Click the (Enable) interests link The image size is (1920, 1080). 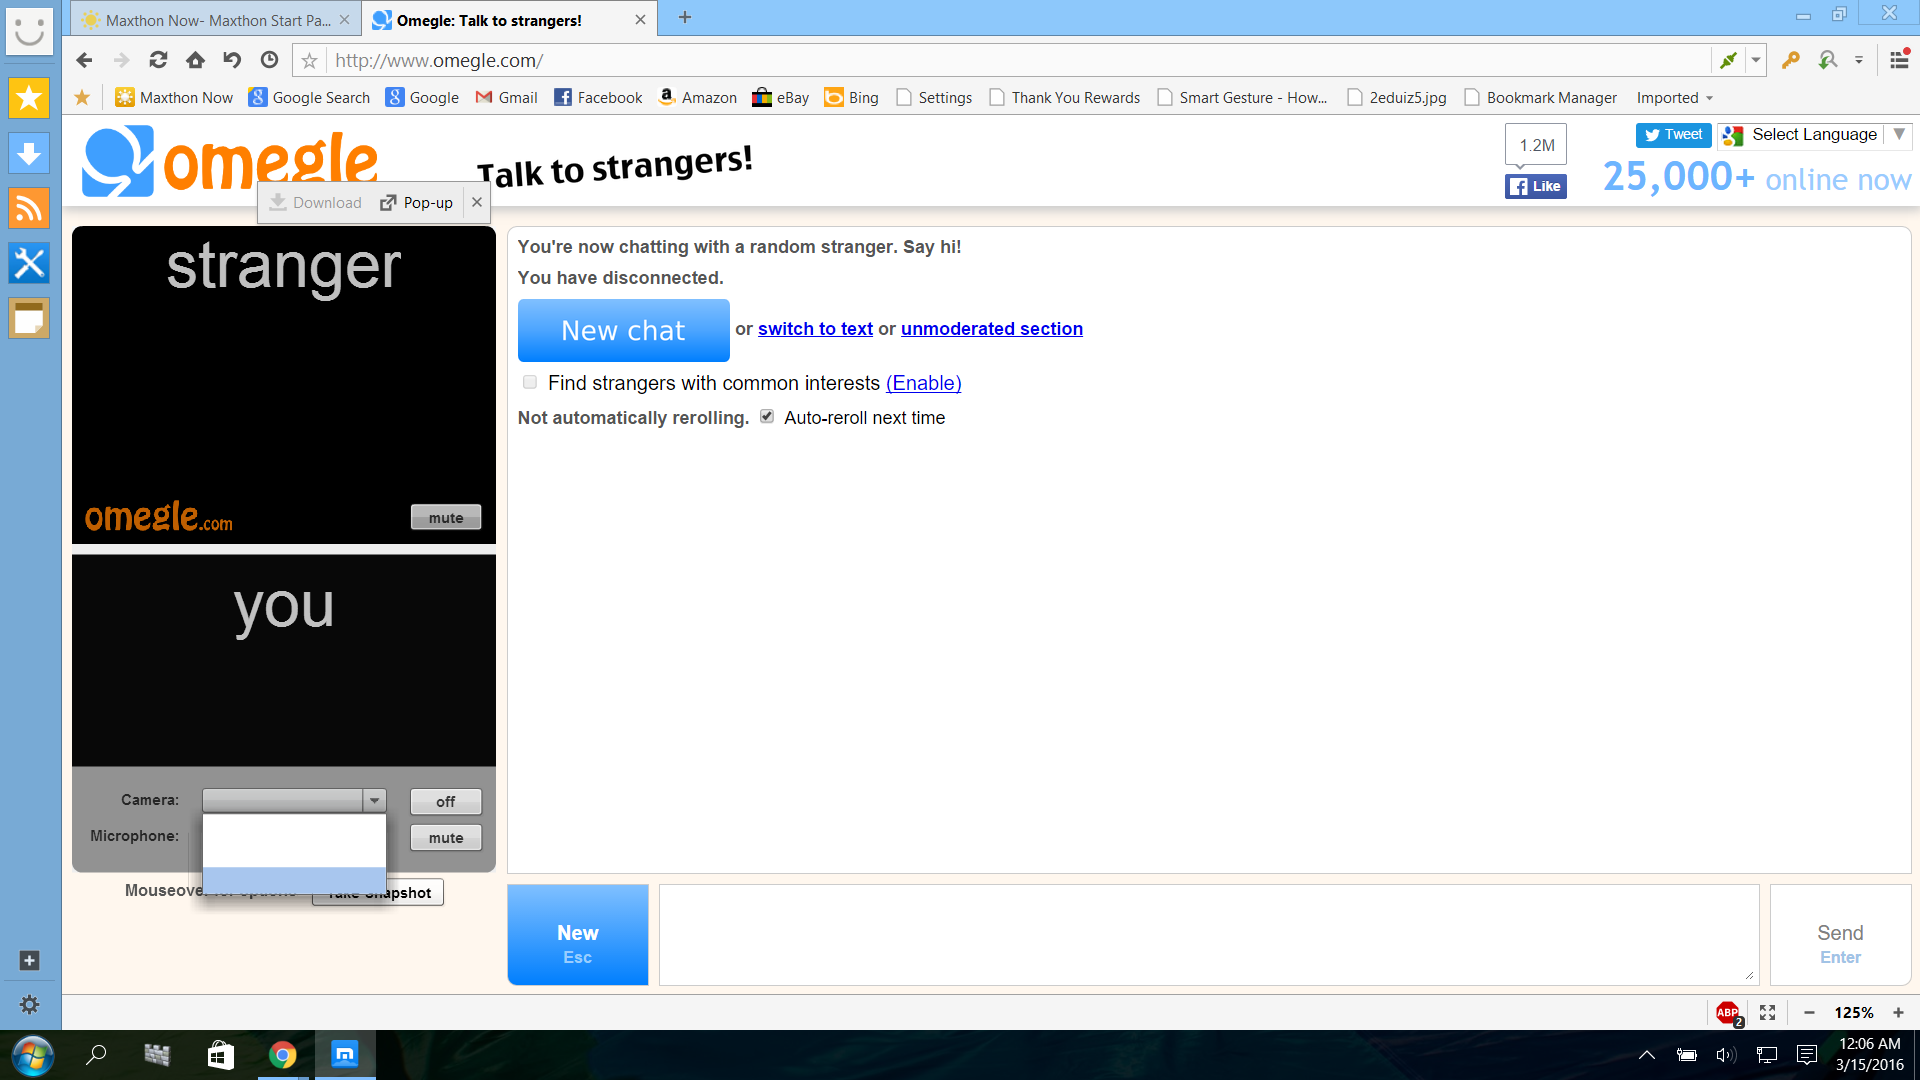coord(923,383)
